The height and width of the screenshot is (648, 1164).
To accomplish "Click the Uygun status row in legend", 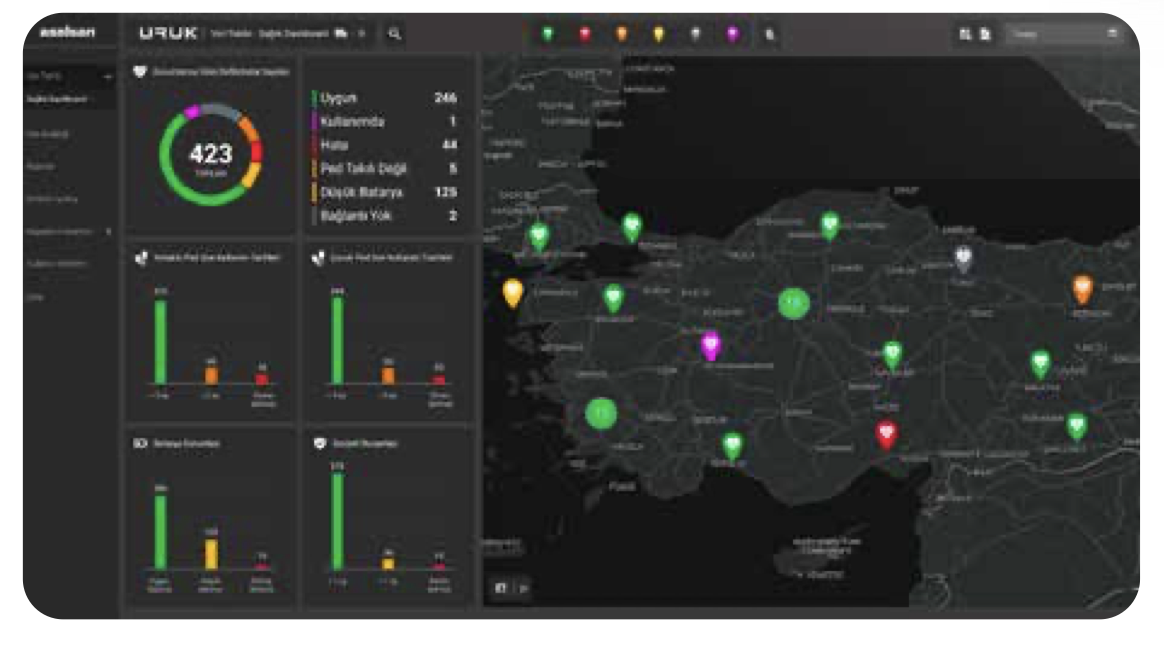I will coord(385,98).
